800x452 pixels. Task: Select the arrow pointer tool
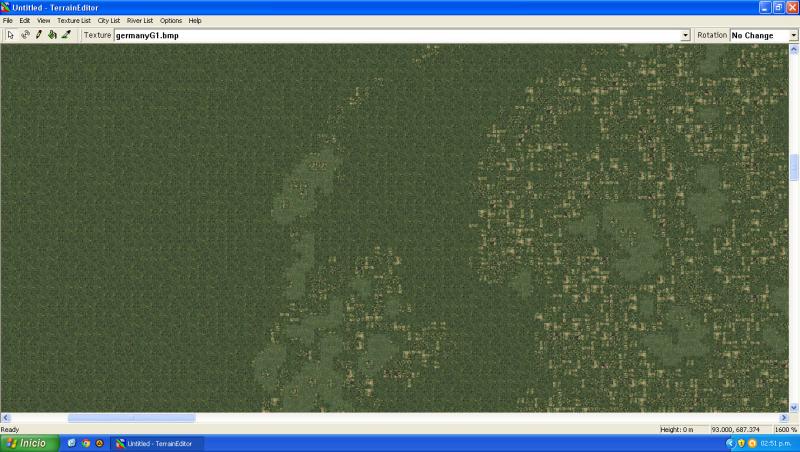11,35
